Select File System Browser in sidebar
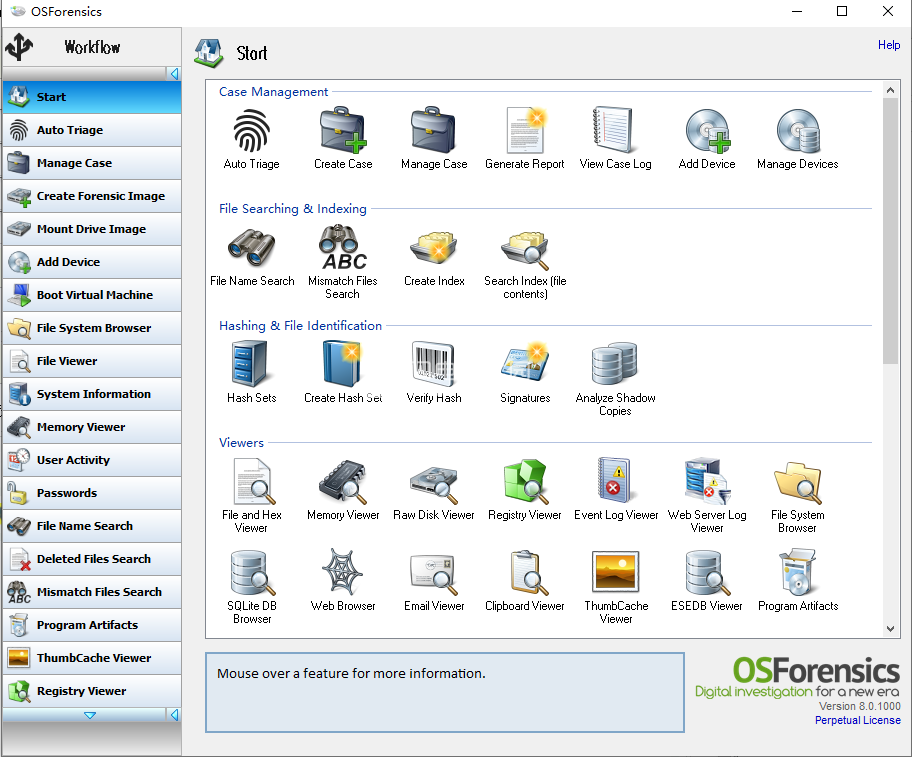 (92, 328)
